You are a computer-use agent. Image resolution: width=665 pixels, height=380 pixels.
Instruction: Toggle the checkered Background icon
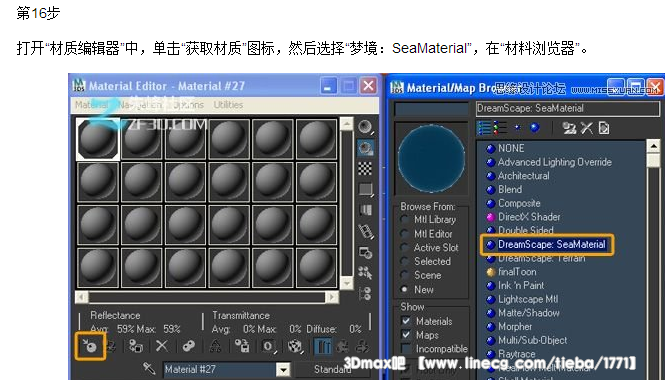click(x=365, y=168)
